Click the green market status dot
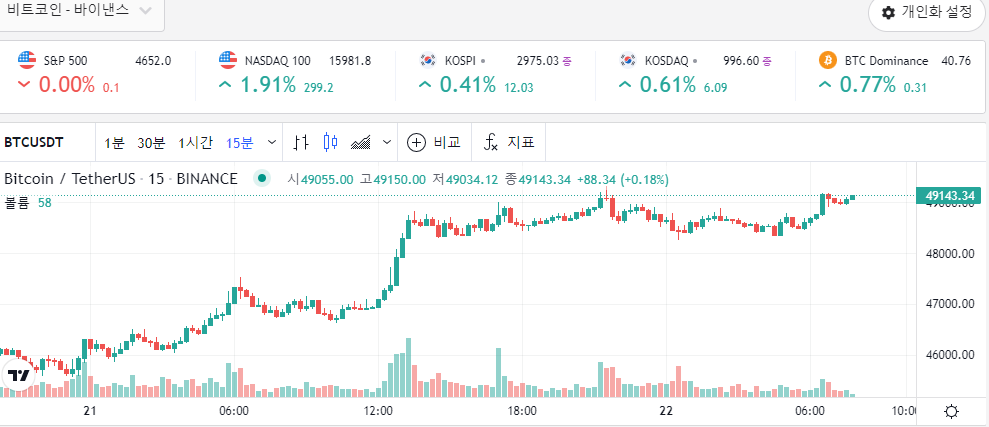Screen dimensions: 989x427 point(262,179)
